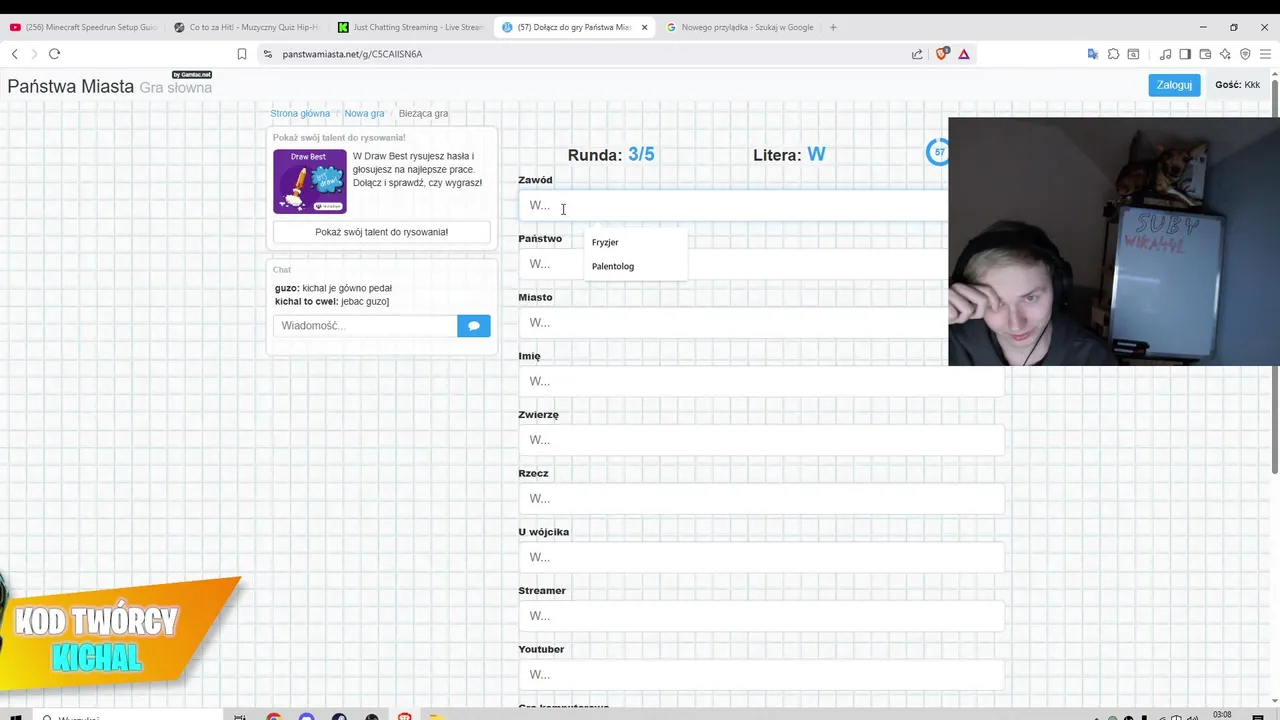Focus the Imię answer field
Viewport: 1280px width, 720px height.
point(761,381)
